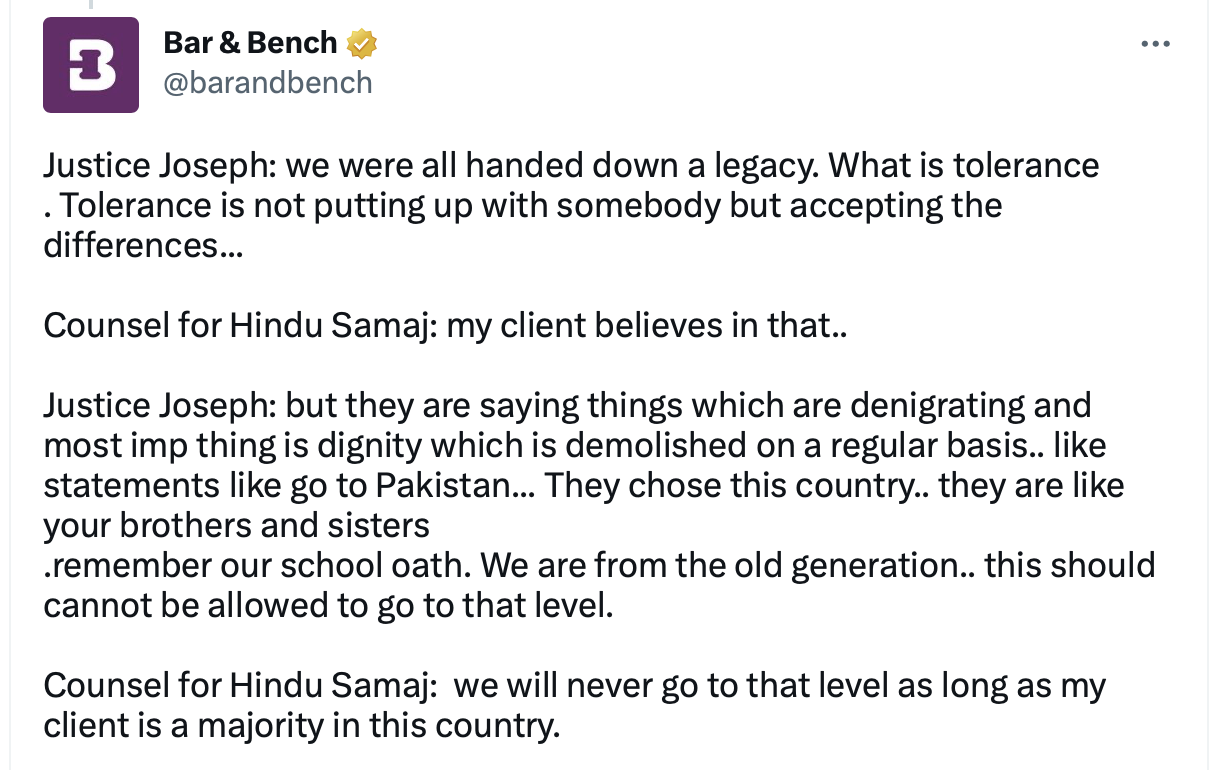
Task: Click 'my client believes in that..' line
Action: point(446,326)
